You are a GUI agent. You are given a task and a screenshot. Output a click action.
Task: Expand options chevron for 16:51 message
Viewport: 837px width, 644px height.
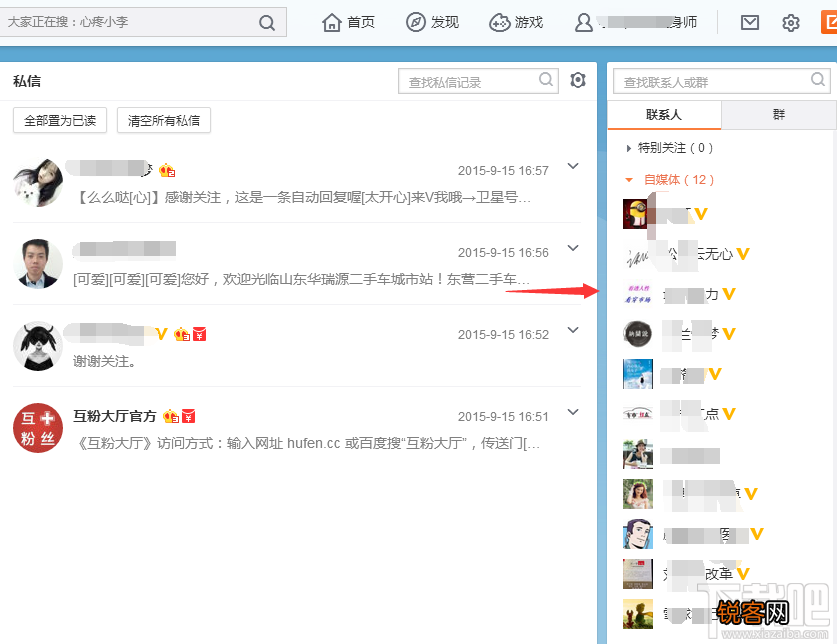[x=573, y=412]
